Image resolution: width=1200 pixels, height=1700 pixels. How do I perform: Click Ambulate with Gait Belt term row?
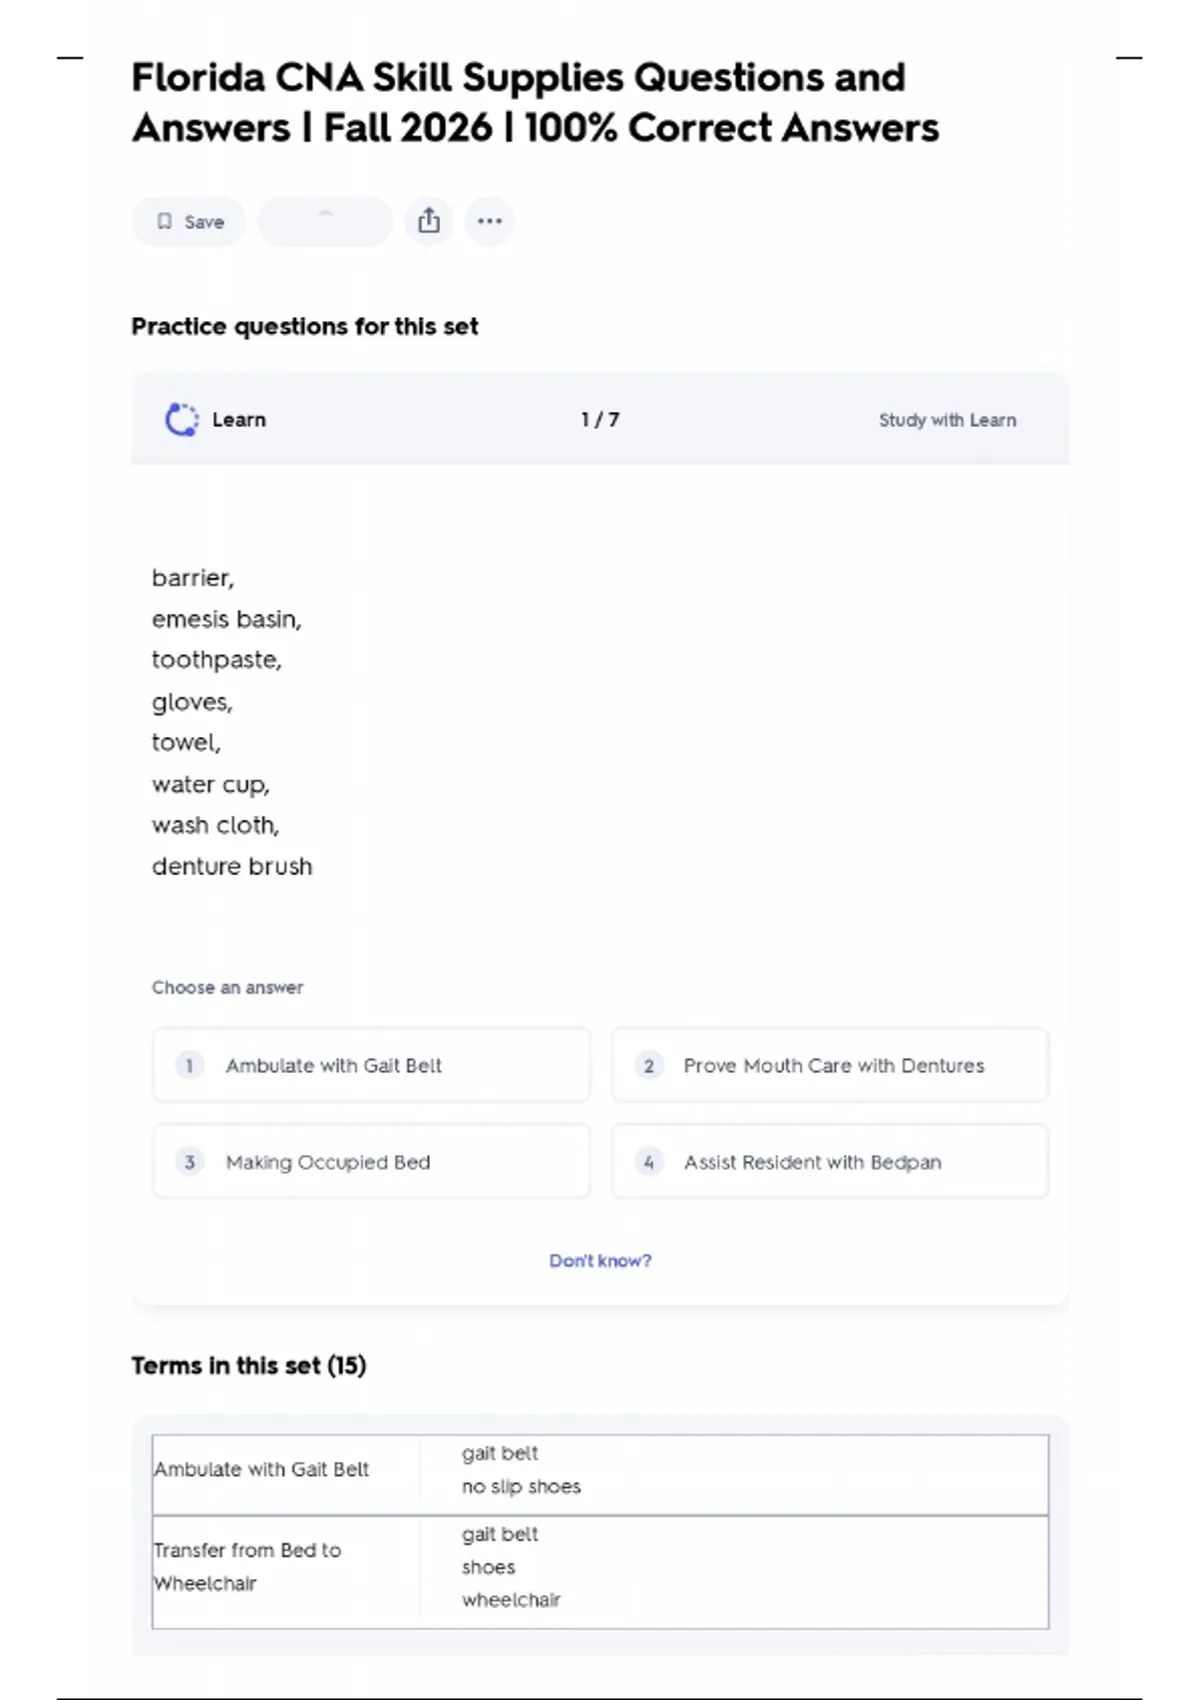tap(262, 1469)
